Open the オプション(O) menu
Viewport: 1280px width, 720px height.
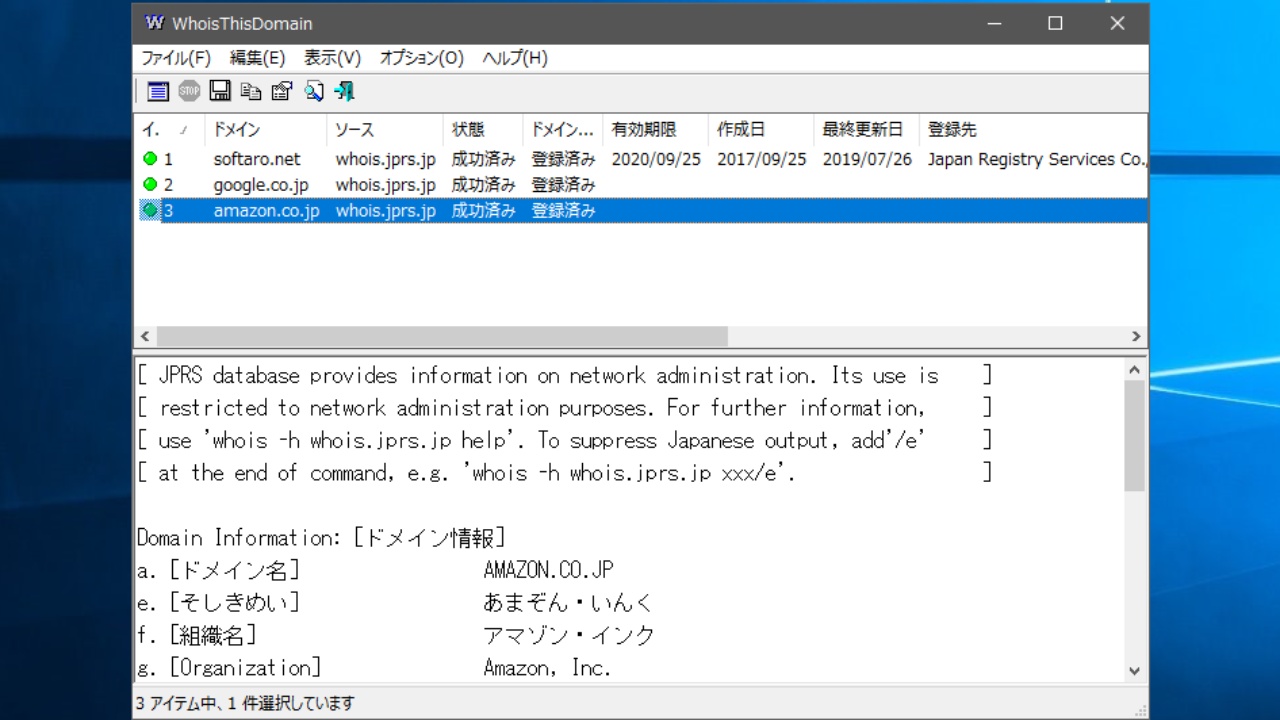(x=421, y=58)
